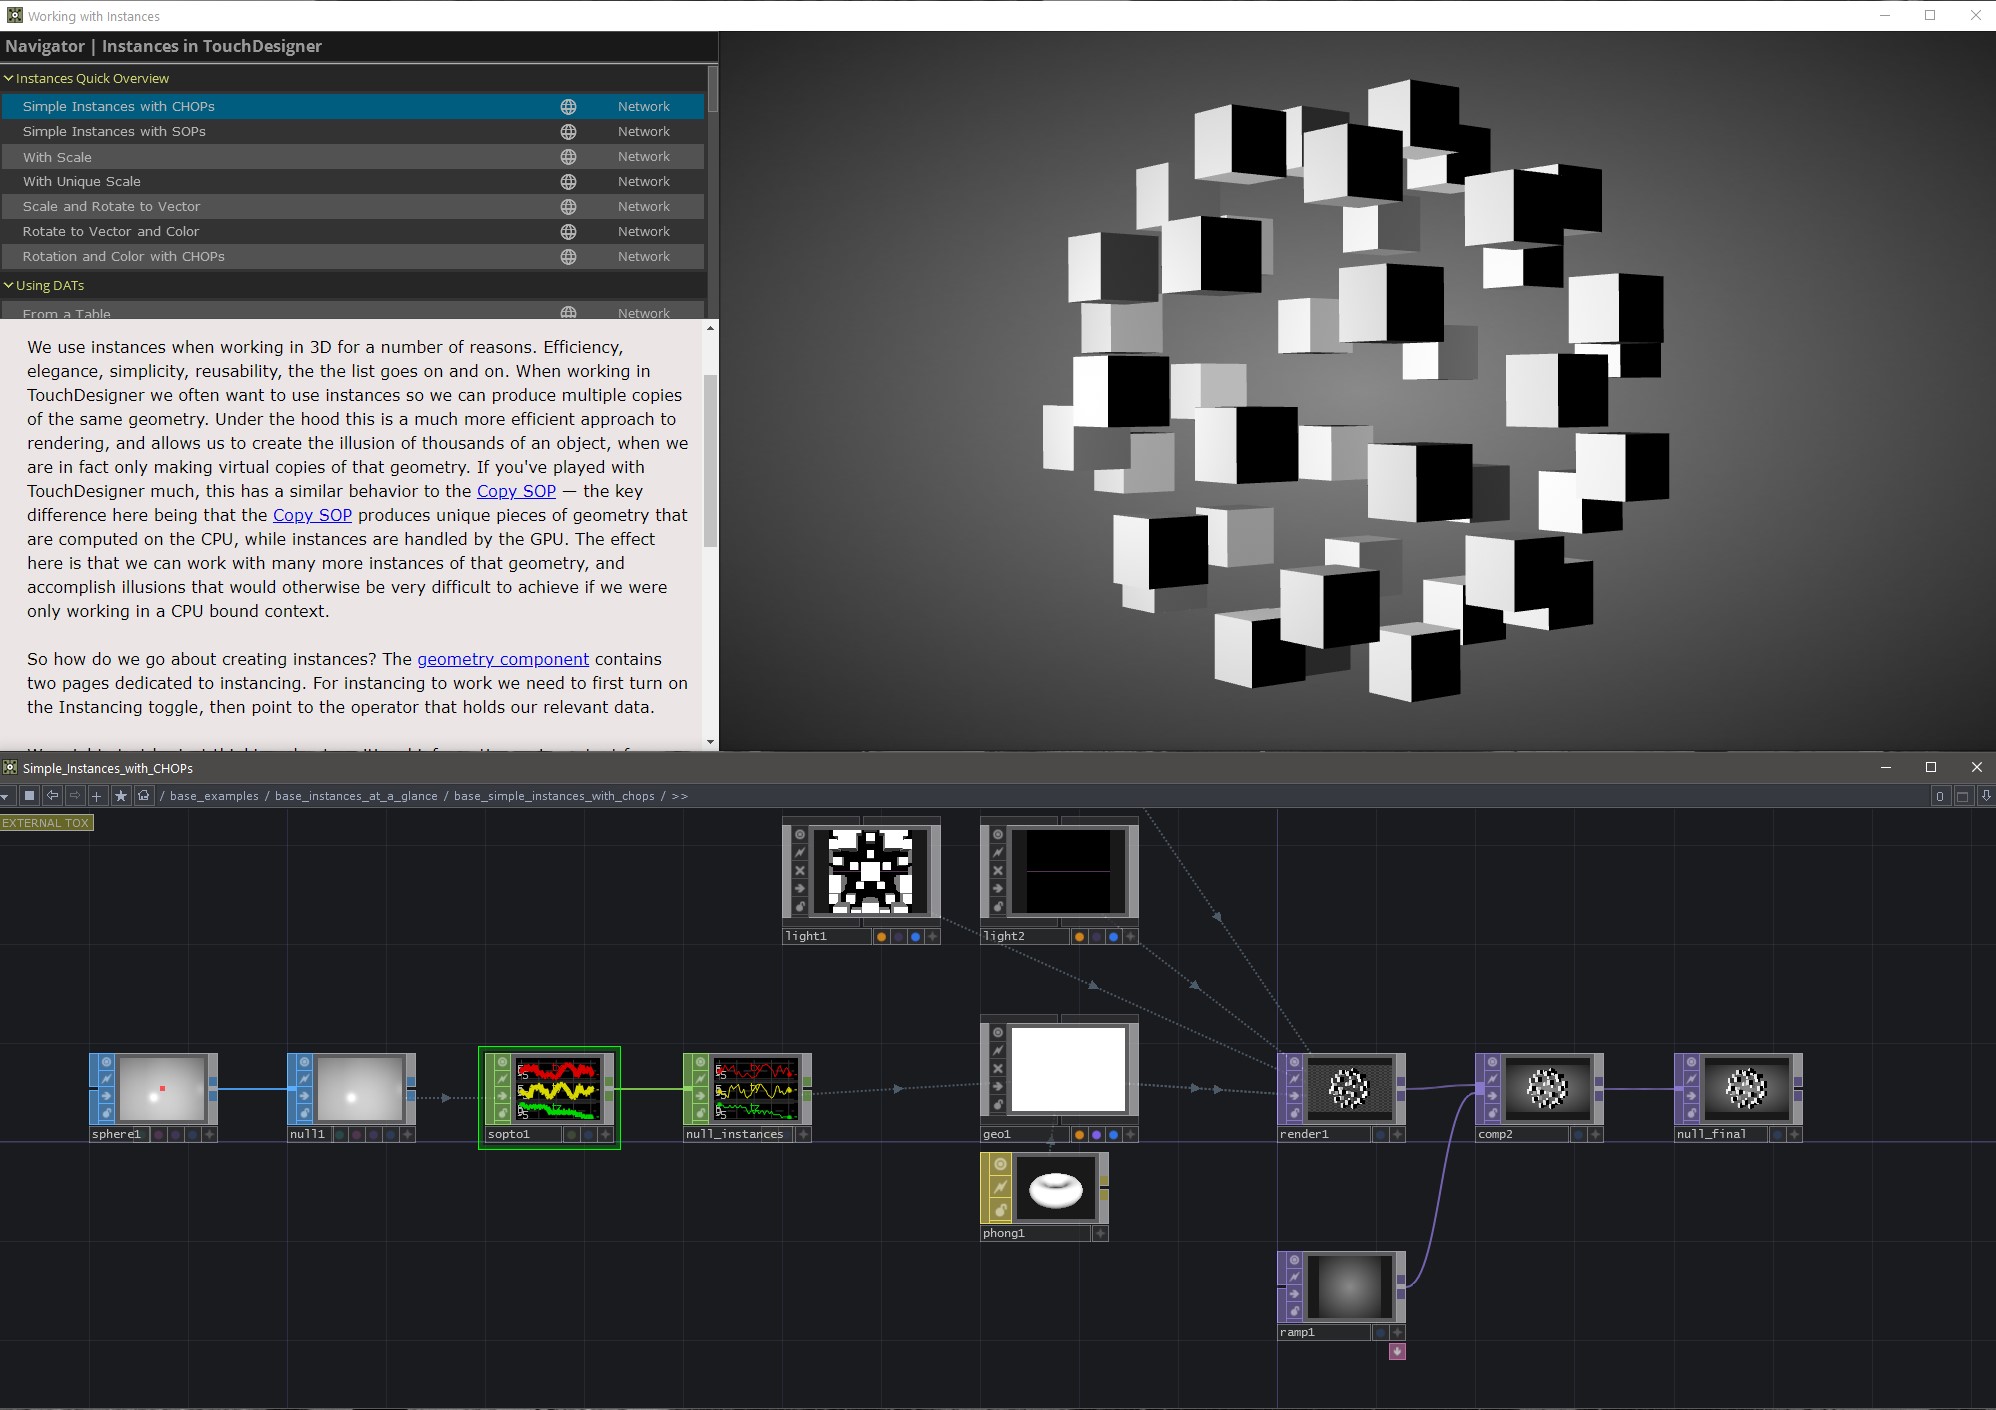Collapse the Using DATs section
1996x1410 pixels.
click(9, 285)
